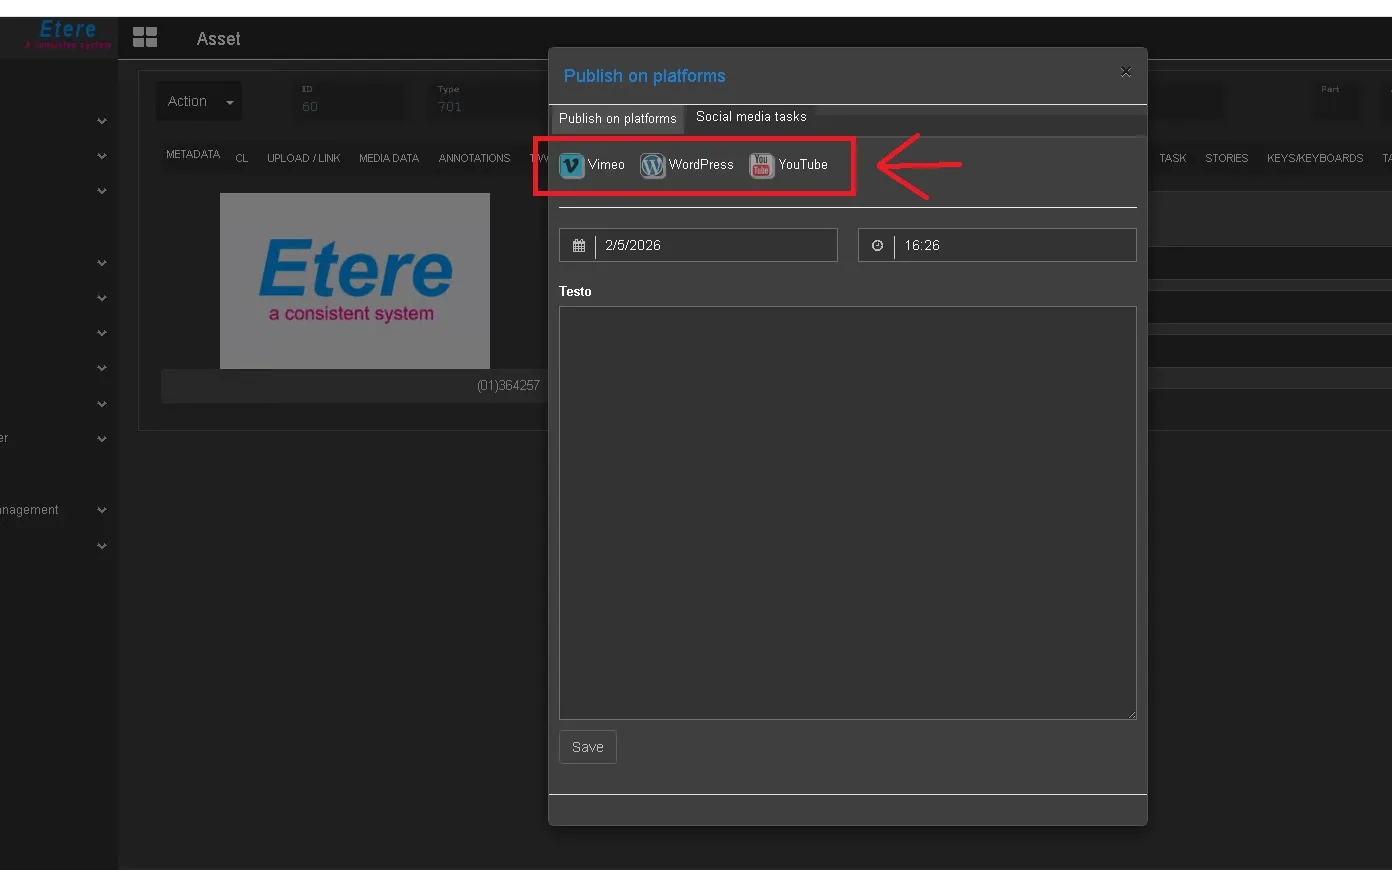Expand the management sidebar section
1392x870 pixels.
pos(102,510)
